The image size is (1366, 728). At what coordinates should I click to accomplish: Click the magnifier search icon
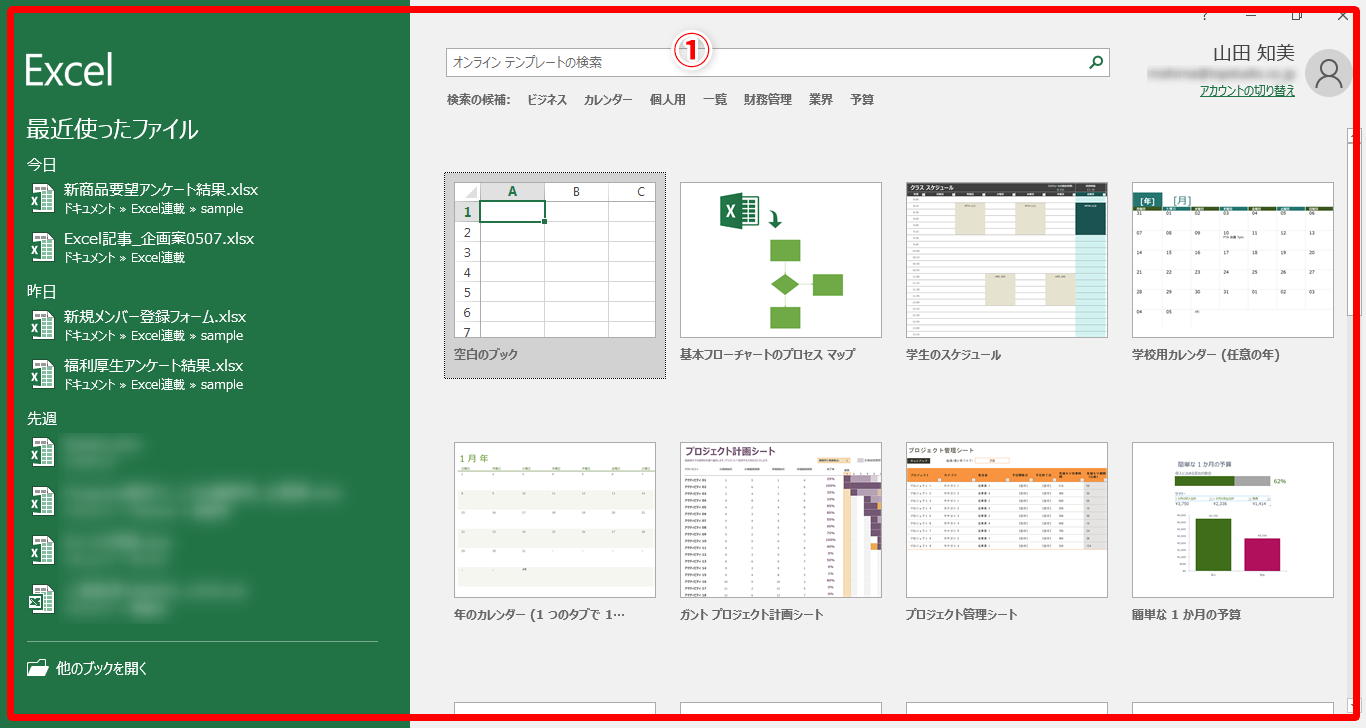pos(1097,62)
